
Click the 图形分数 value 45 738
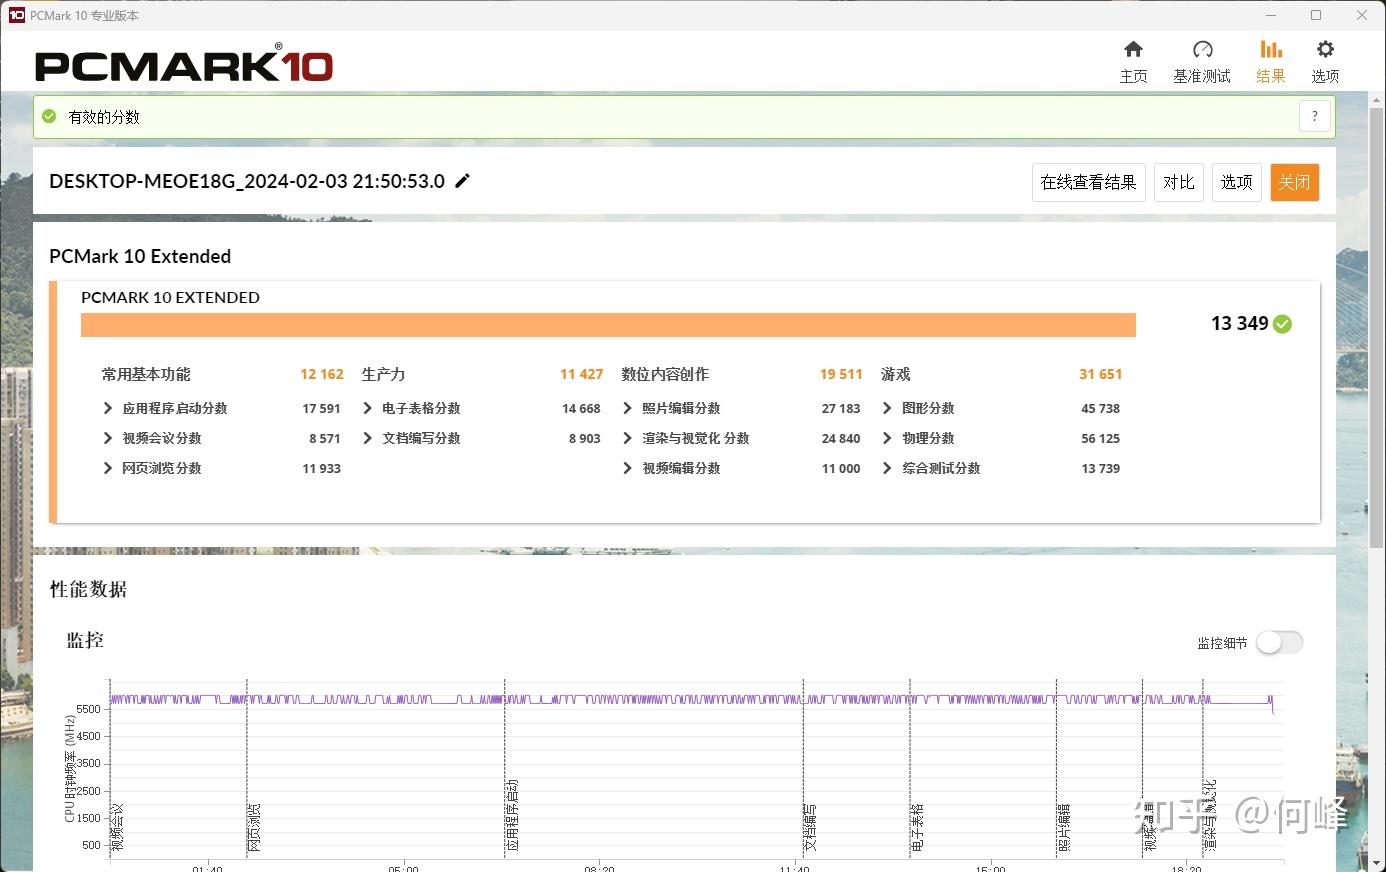click(1101, 408)
